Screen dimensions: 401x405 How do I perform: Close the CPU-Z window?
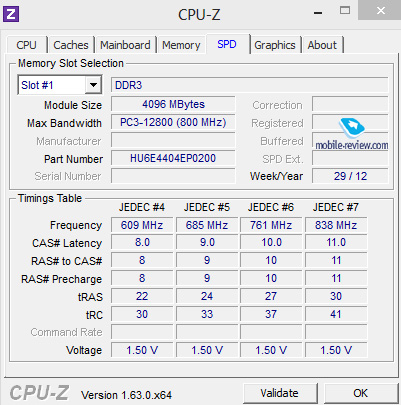pyautogui.click(x=380, y=10)
